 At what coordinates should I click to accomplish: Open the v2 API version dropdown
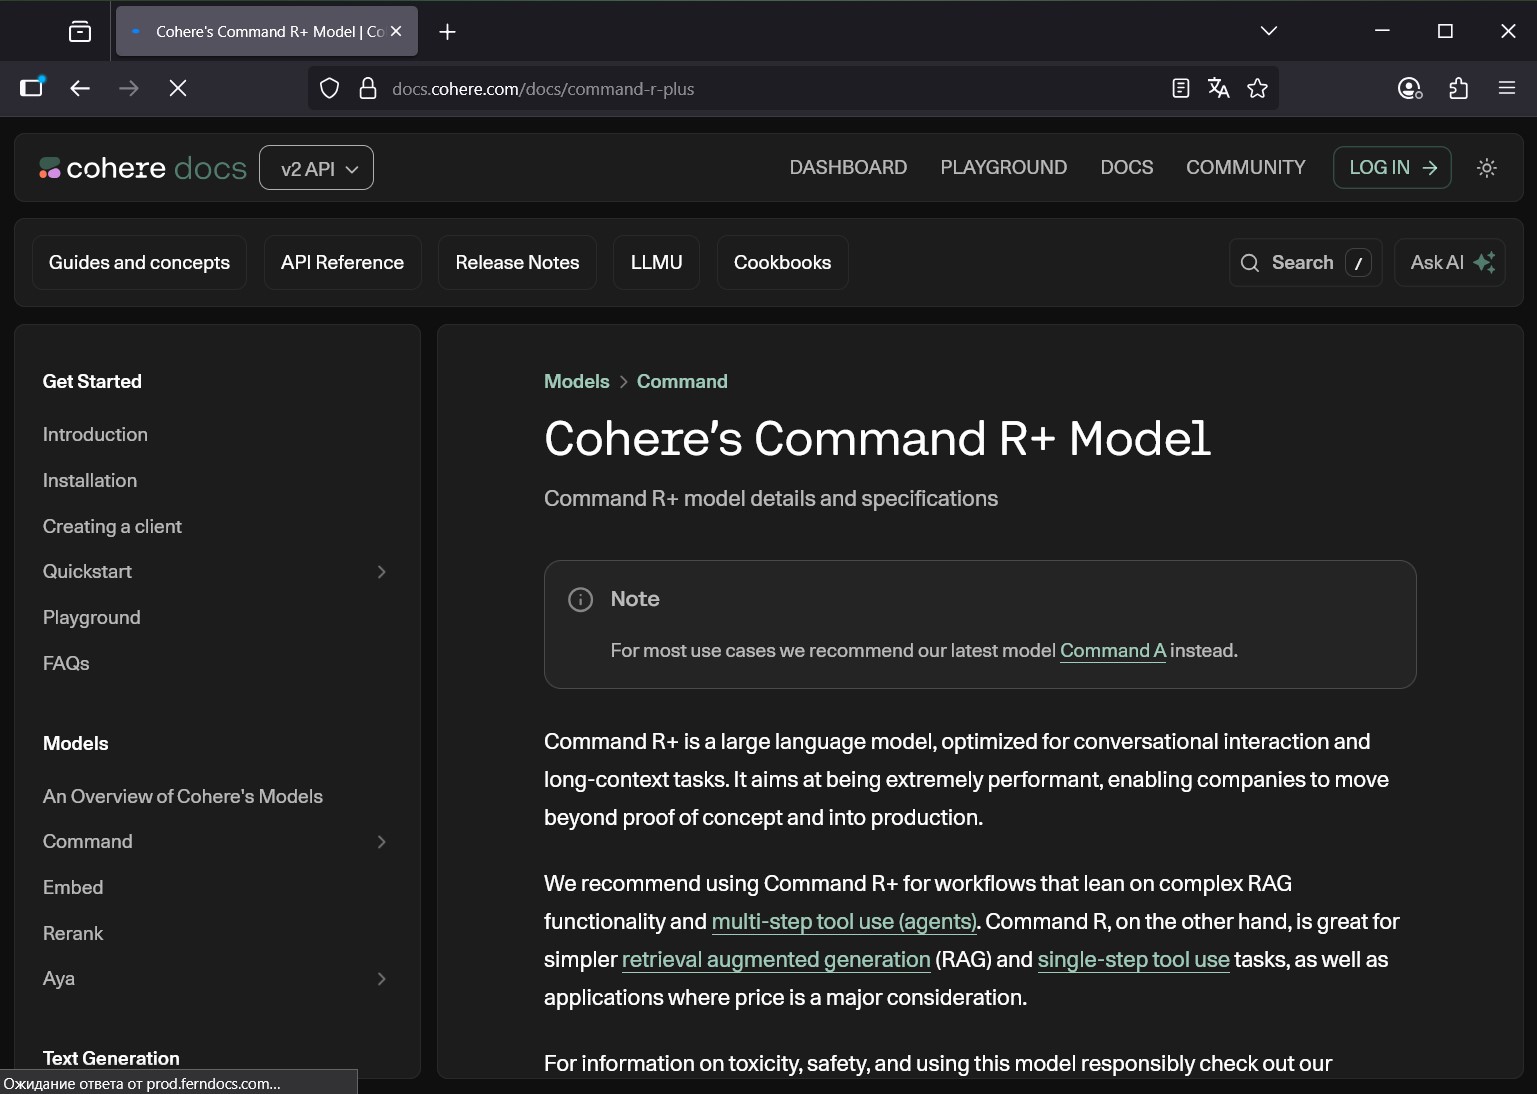[x=316, y=168]
